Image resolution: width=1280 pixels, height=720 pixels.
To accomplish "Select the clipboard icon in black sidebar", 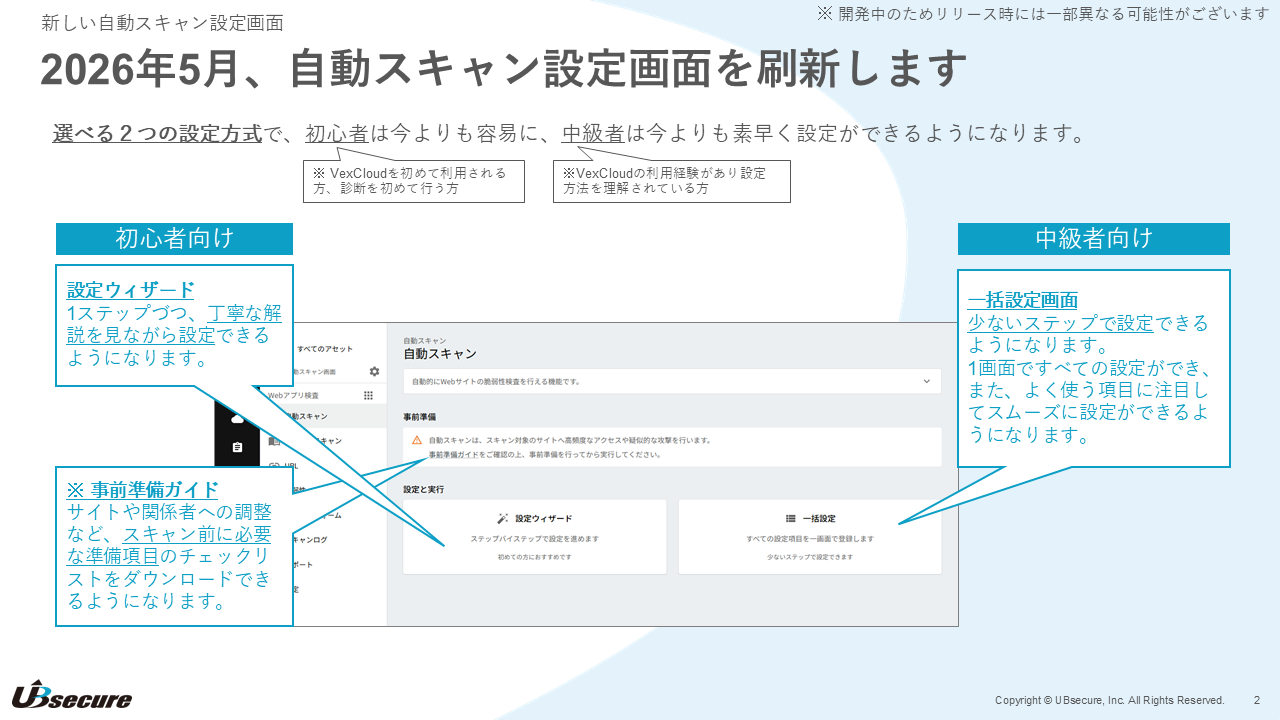I will [x=237, y=447].
